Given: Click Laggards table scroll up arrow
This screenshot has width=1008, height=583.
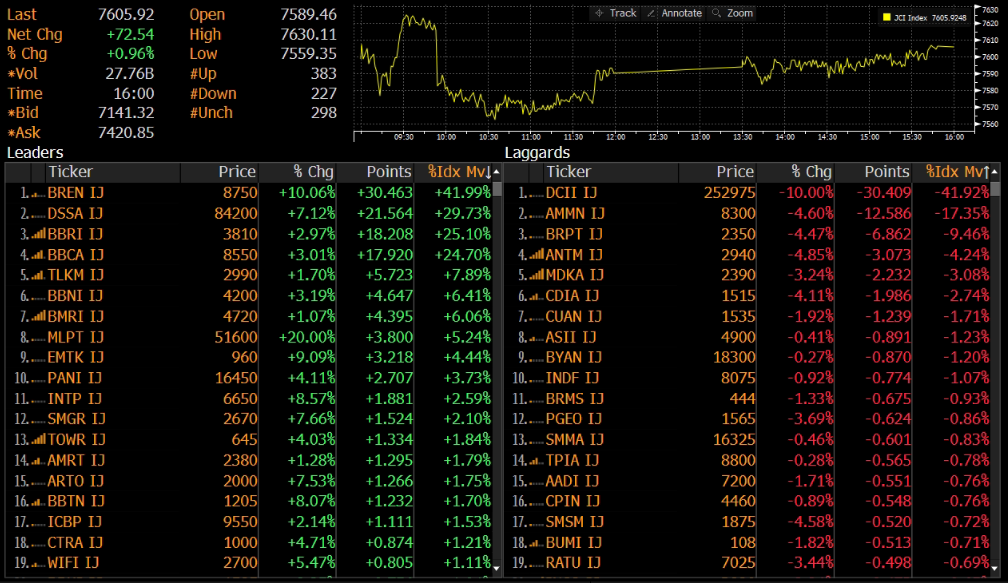Looking at the screenshot, I should pyautogui.click(x=994, y=172).
